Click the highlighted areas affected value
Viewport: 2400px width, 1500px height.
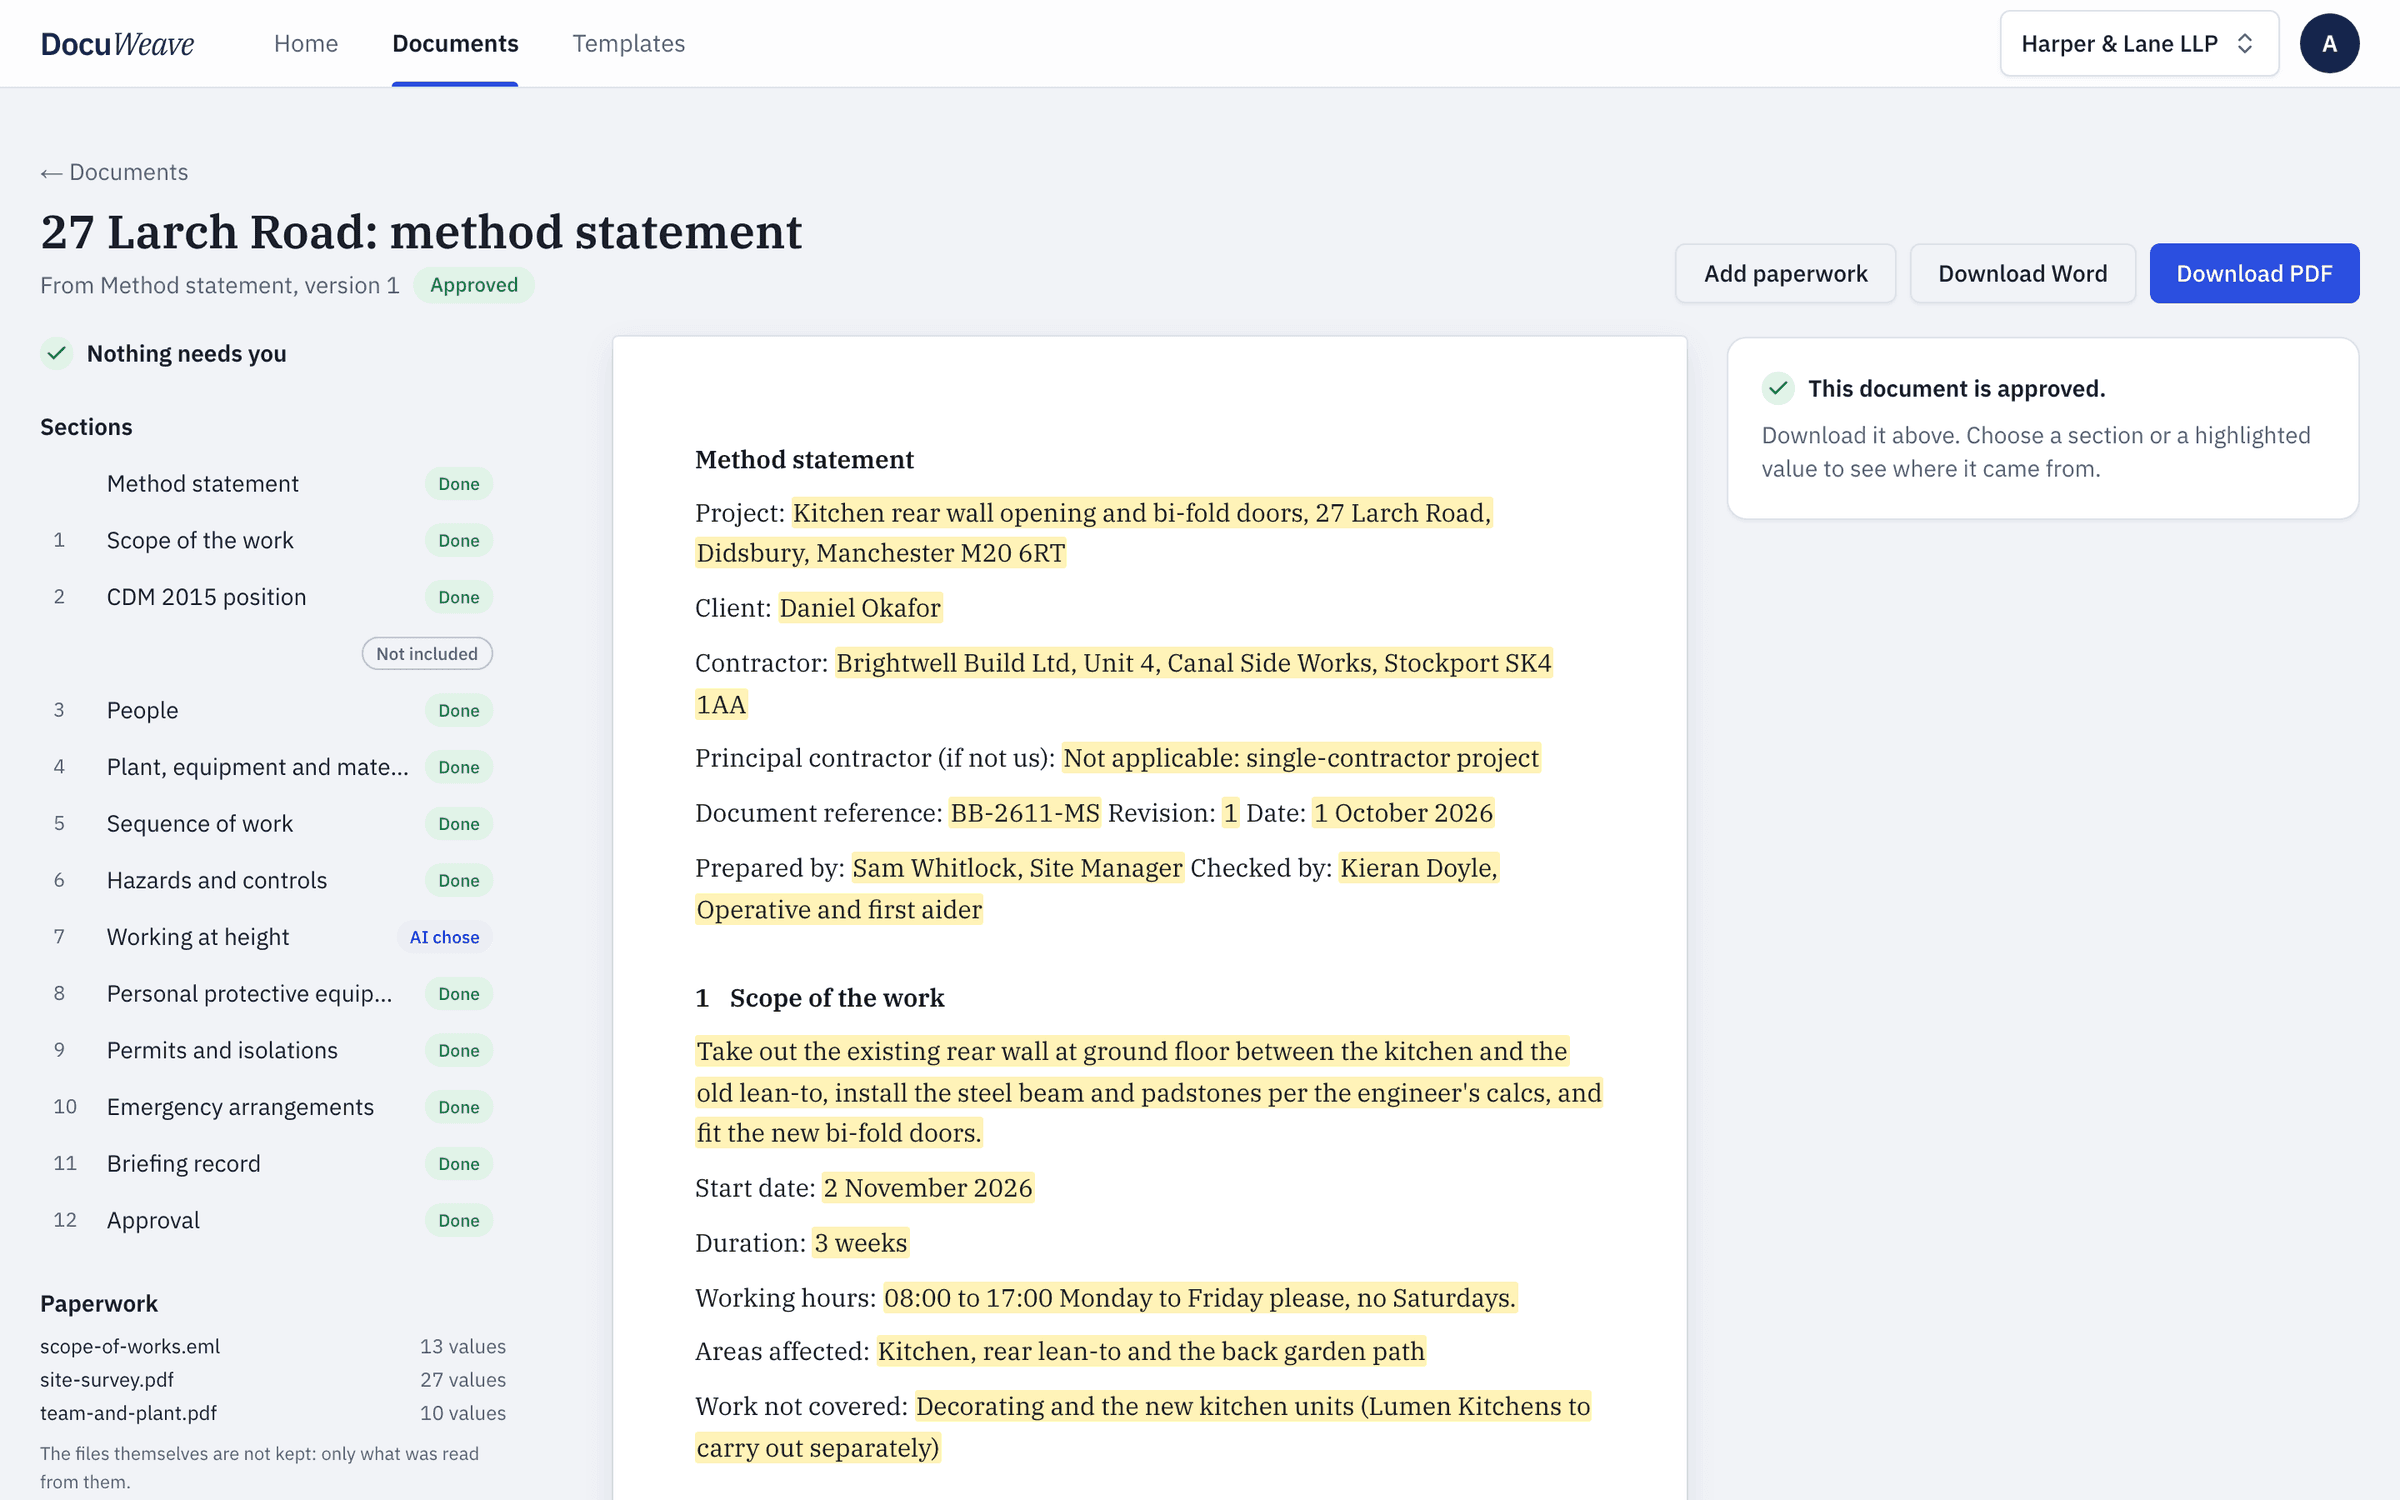1151,1352
